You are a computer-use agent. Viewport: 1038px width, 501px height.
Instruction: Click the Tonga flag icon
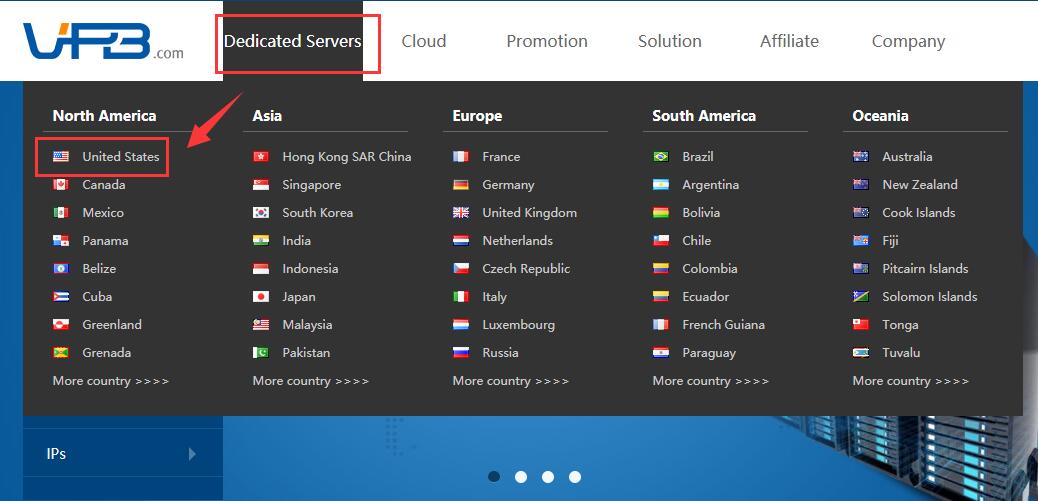[x=861, y=325]
